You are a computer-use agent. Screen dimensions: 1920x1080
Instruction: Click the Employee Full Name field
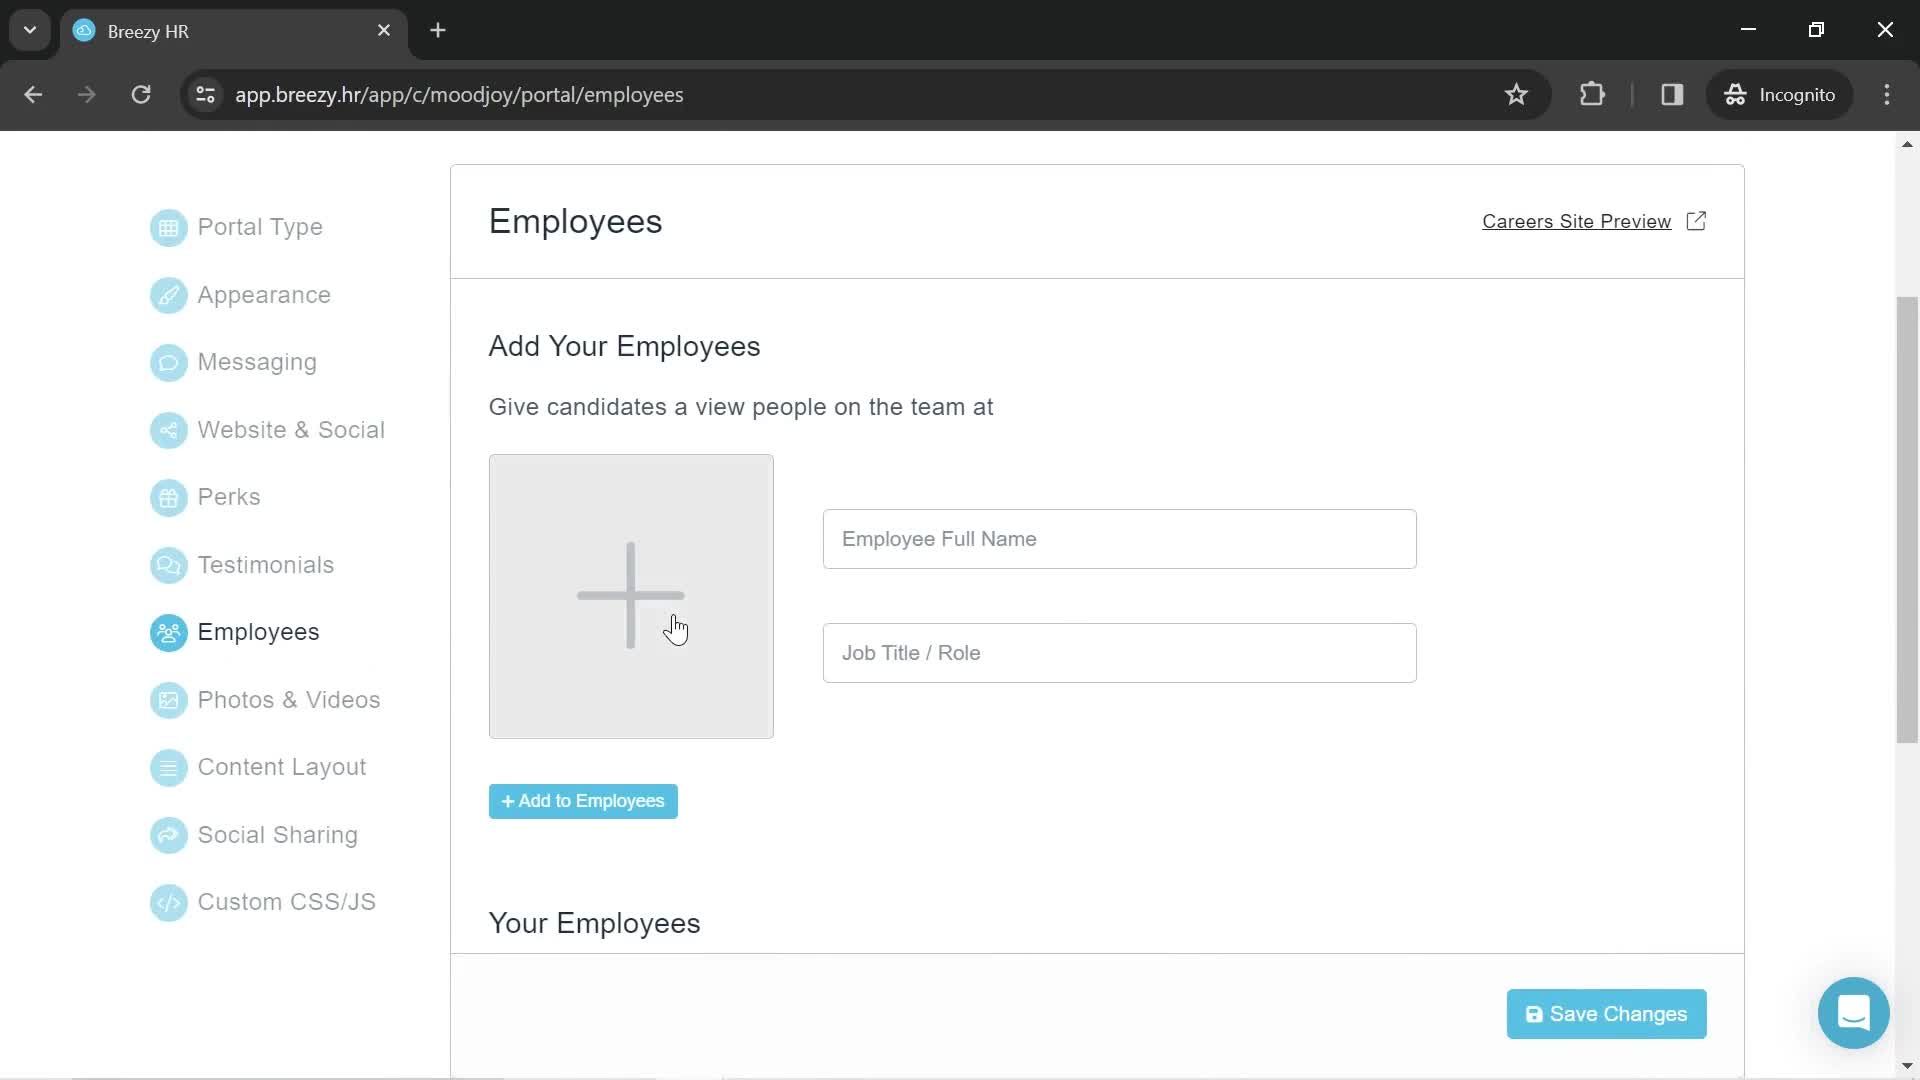[1120, 538]
